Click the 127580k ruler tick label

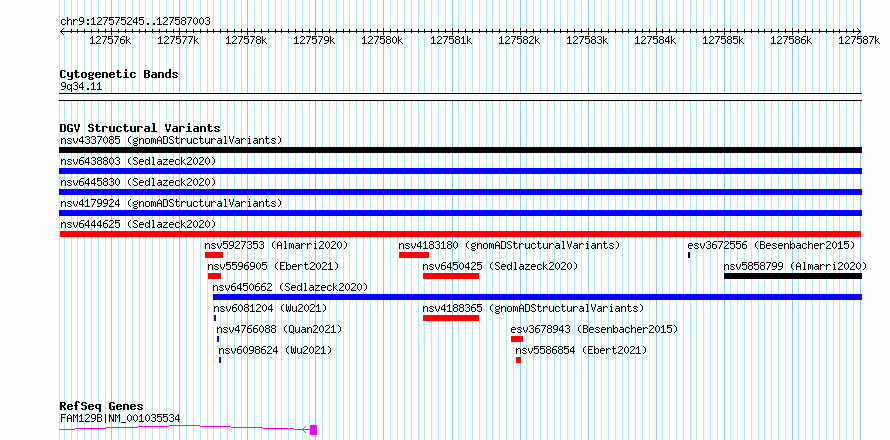coord(383,40)
